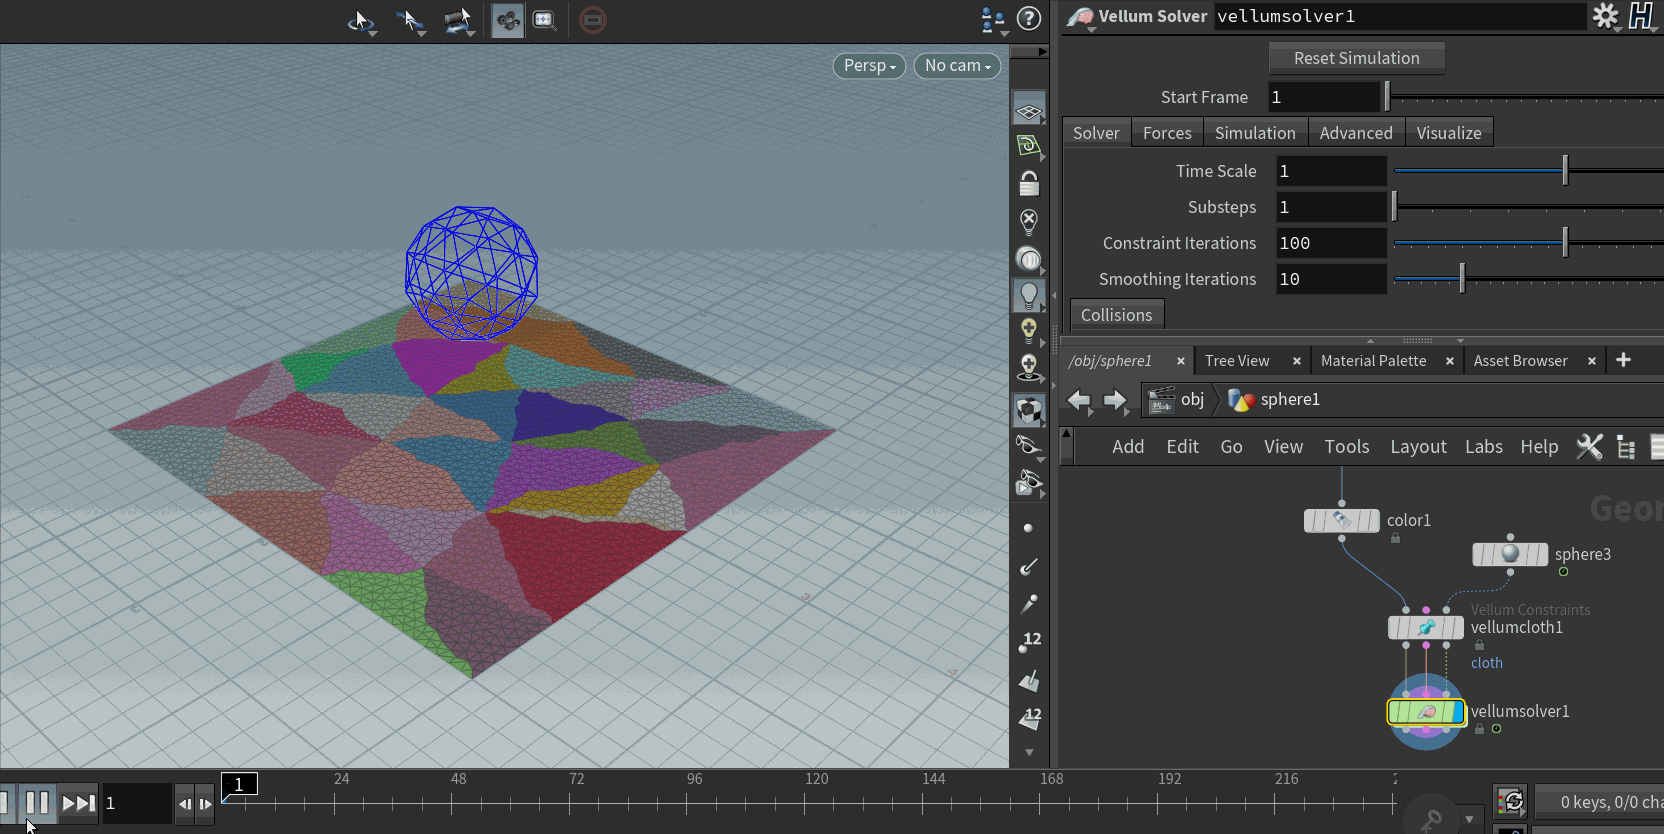
Task: Toggle the Headlight Only round icon
Action: pyautogui.click(x=1029, y=259)
